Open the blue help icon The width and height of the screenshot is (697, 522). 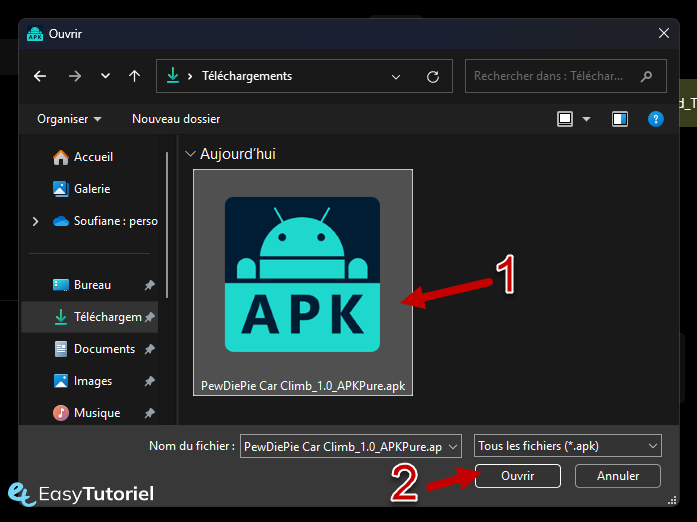coord(656,119)
